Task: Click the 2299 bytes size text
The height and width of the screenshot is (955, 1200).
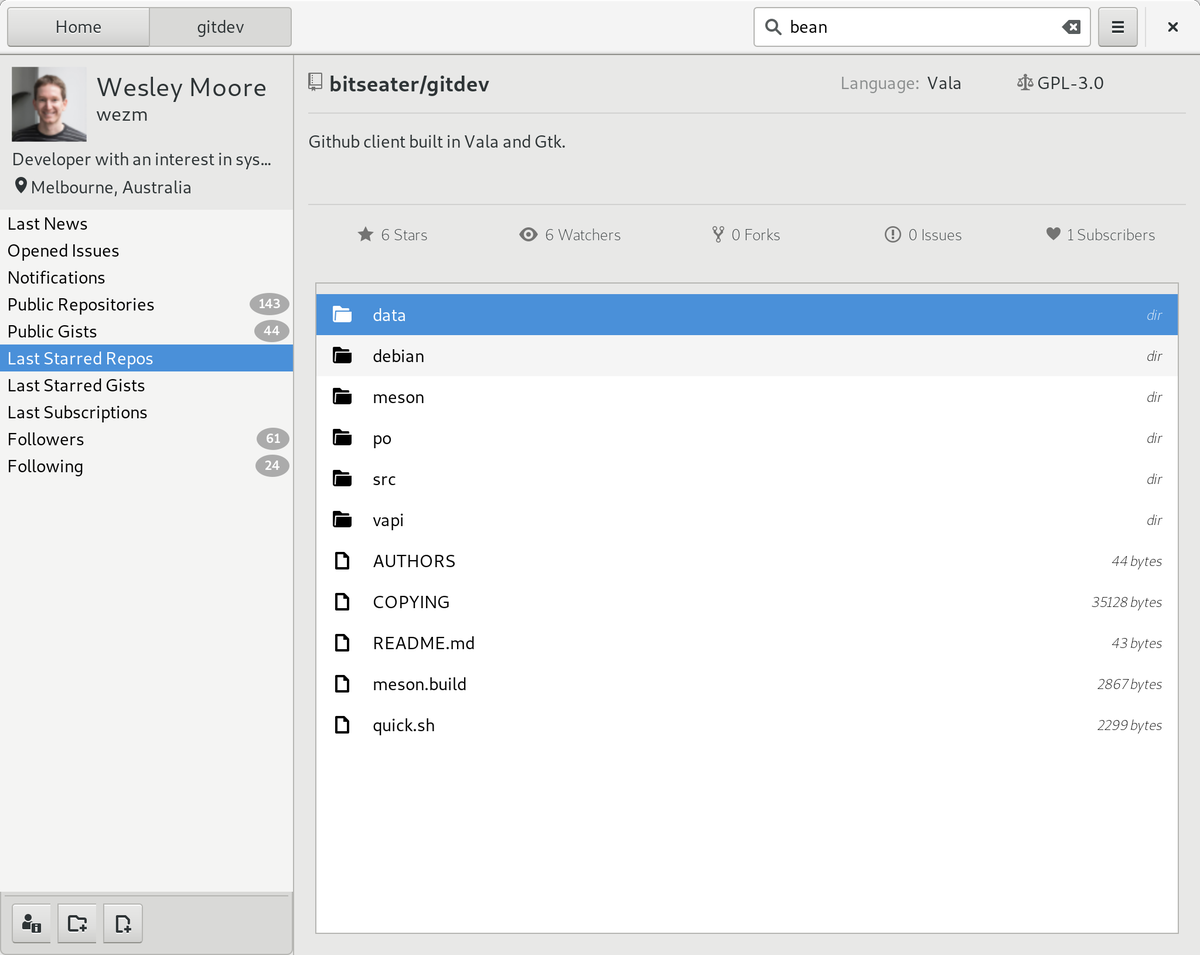Action: coord(1129,725)
